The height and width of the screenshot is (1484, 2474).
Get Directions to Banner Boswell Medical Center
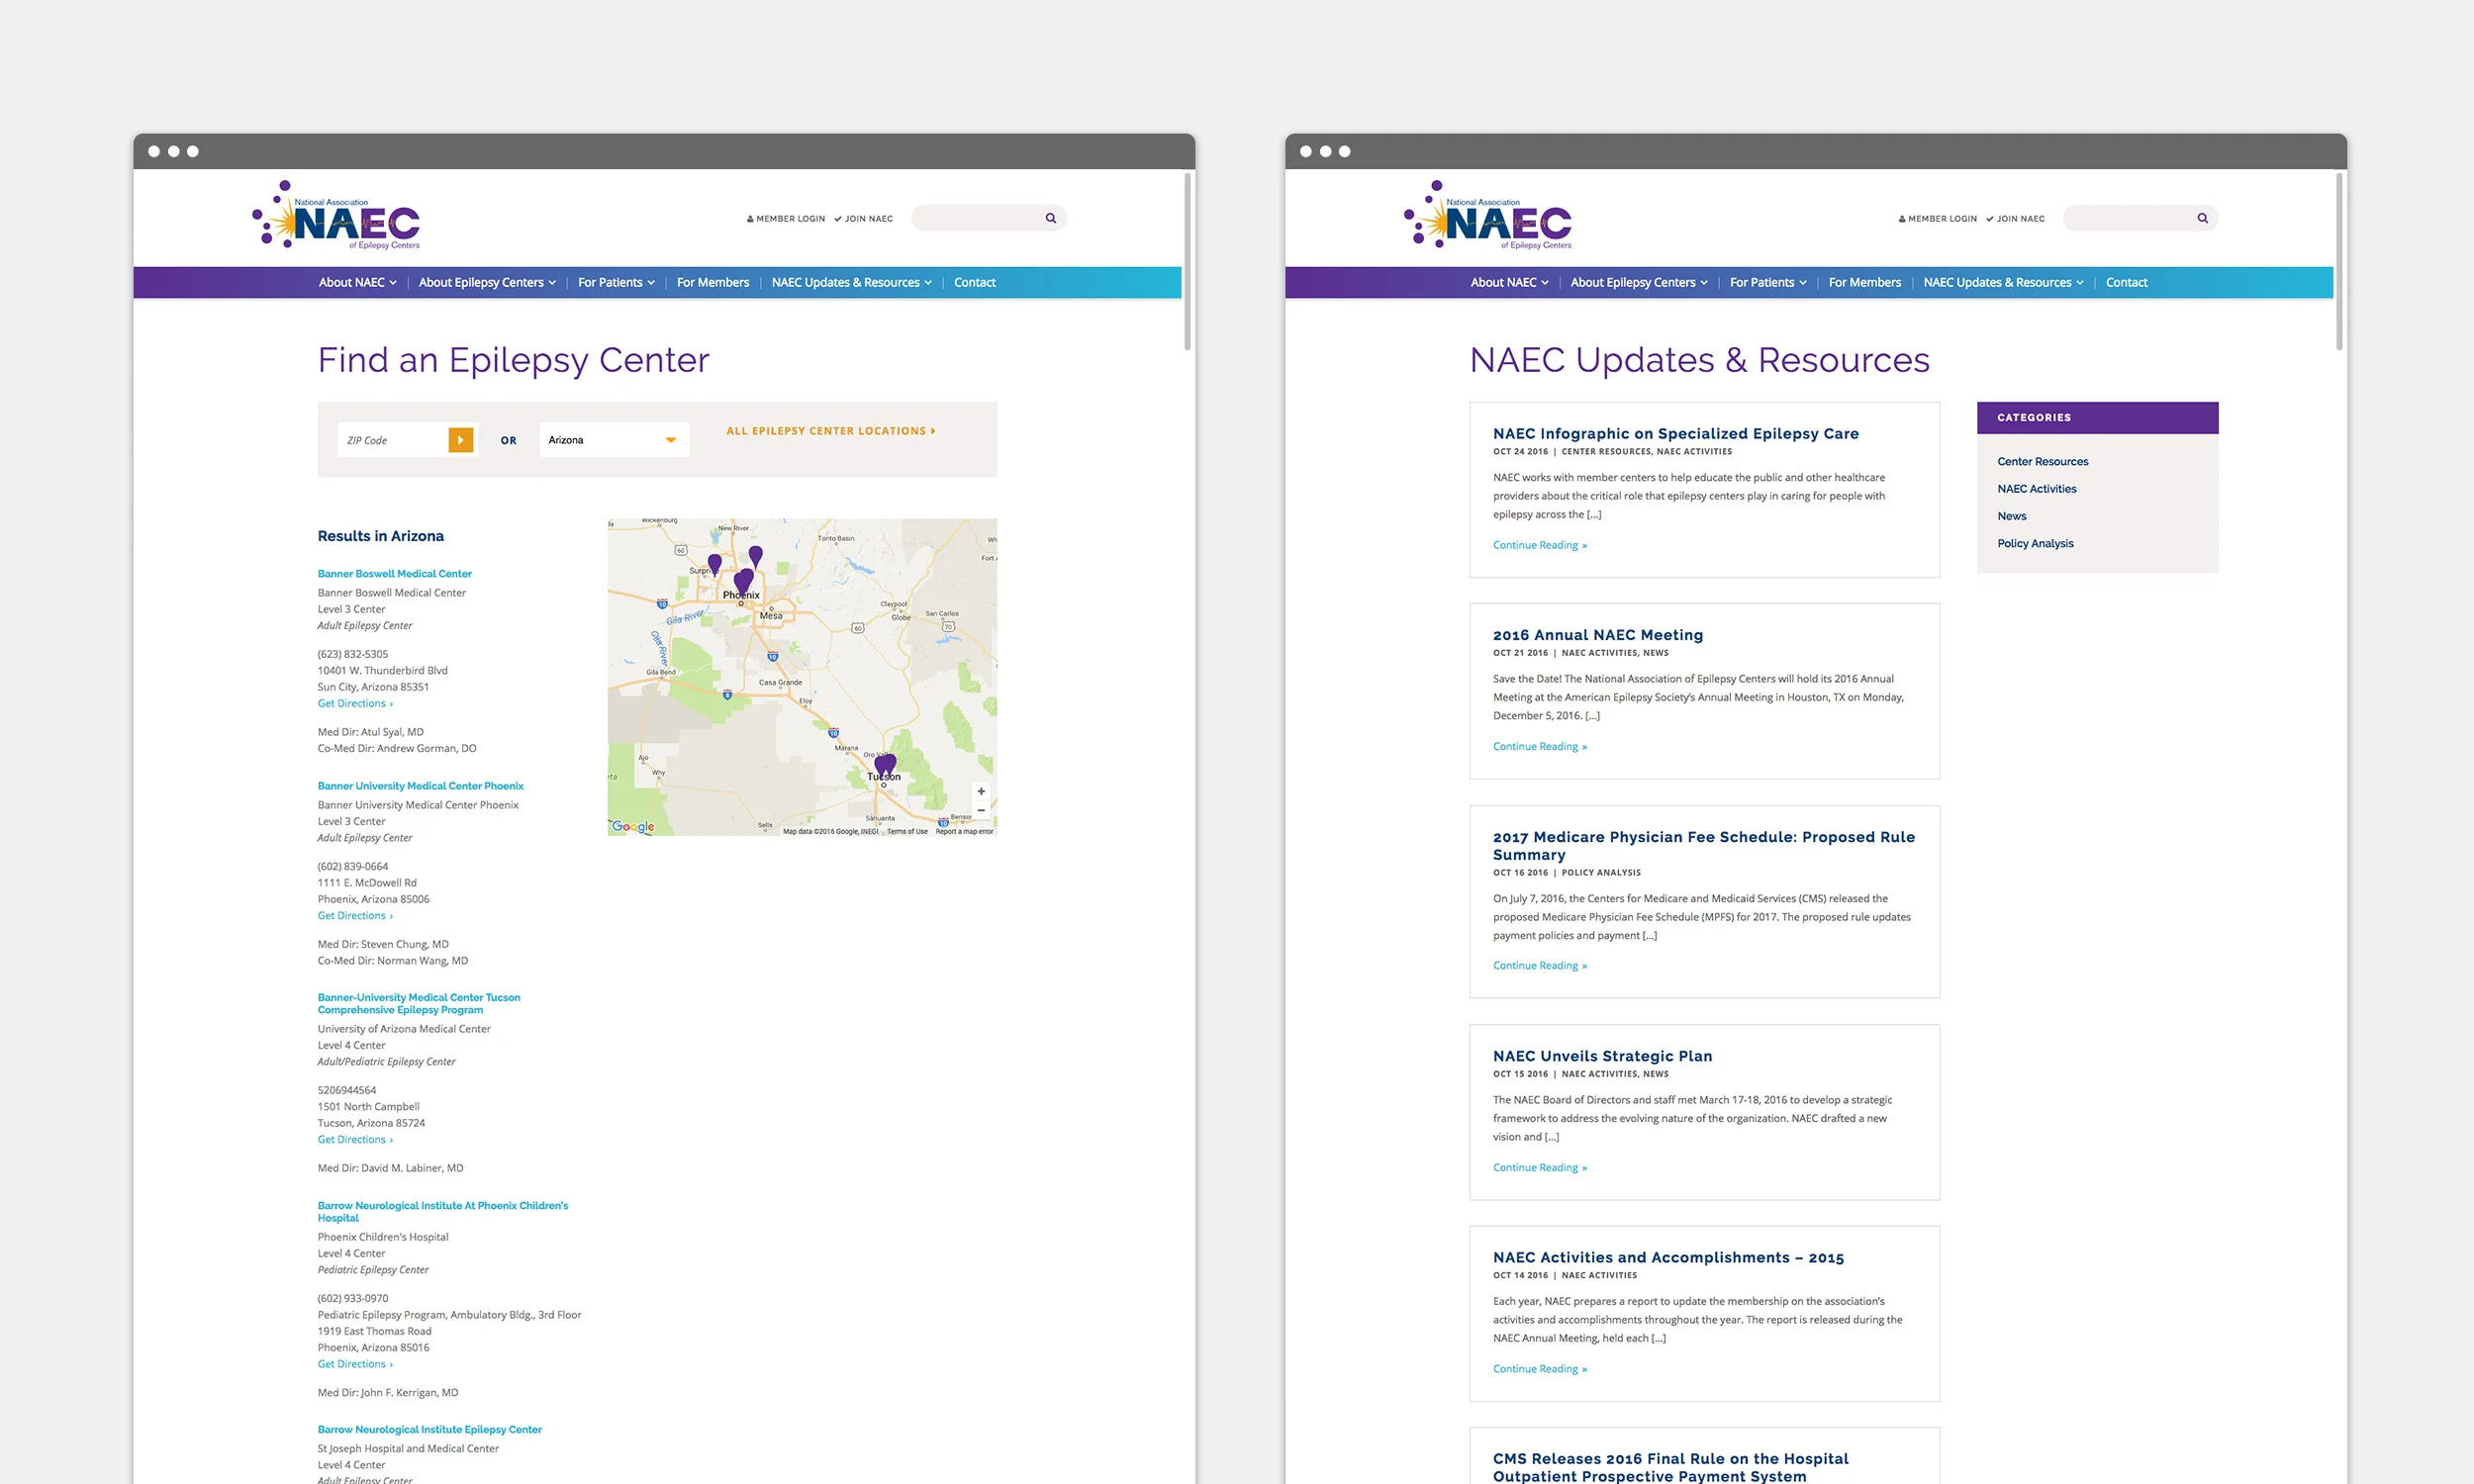pos(355,703)
